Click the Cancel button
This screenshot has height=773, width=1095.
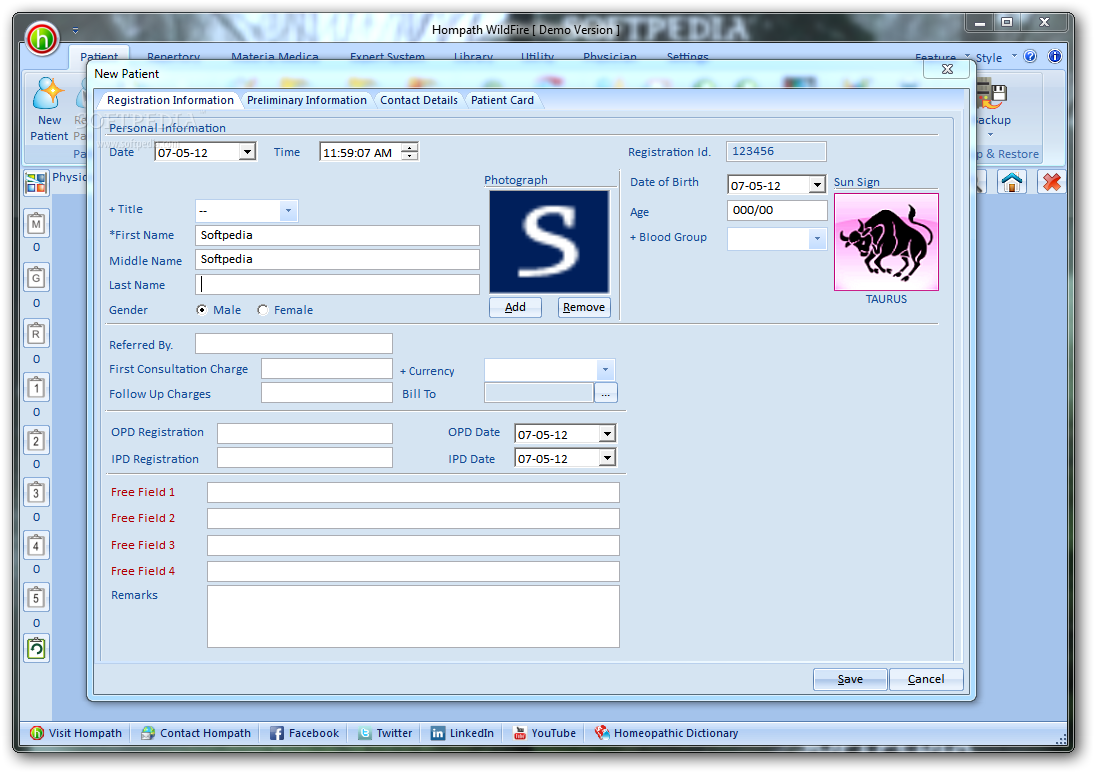(926, 679)
